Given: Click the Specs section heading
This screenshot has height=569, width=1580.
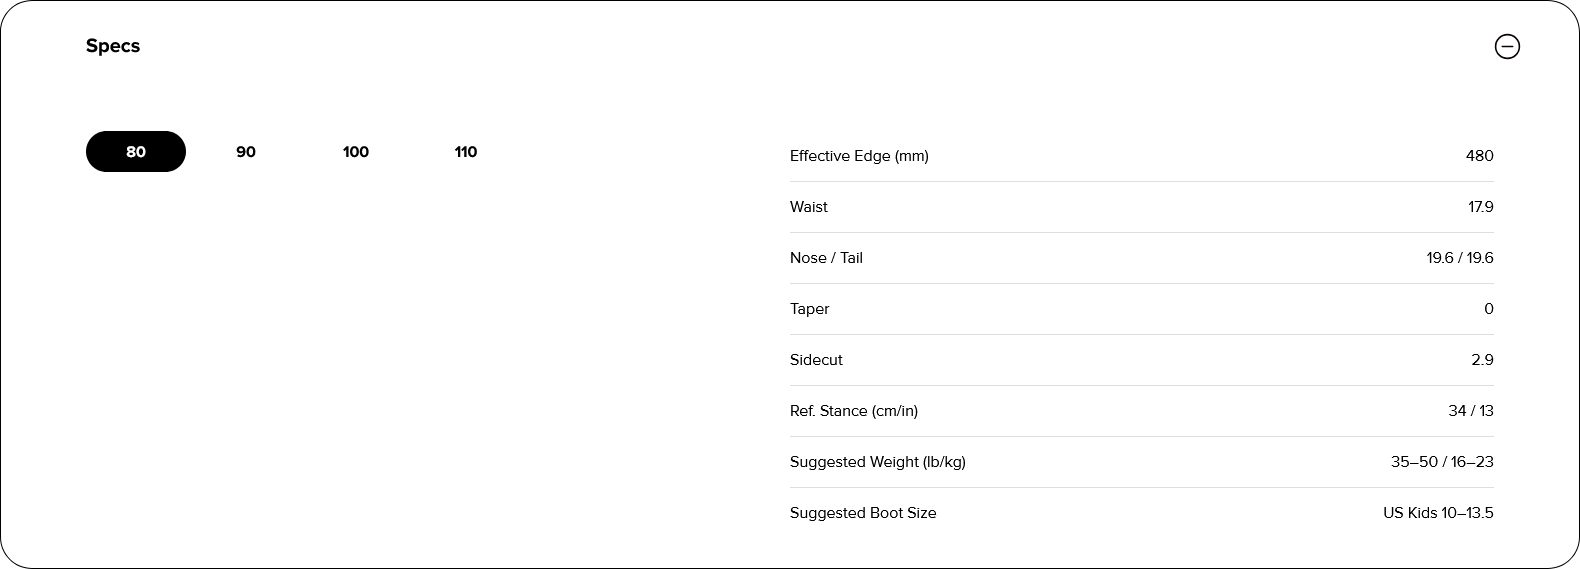Looking at the screenshot, I should 113,46.
